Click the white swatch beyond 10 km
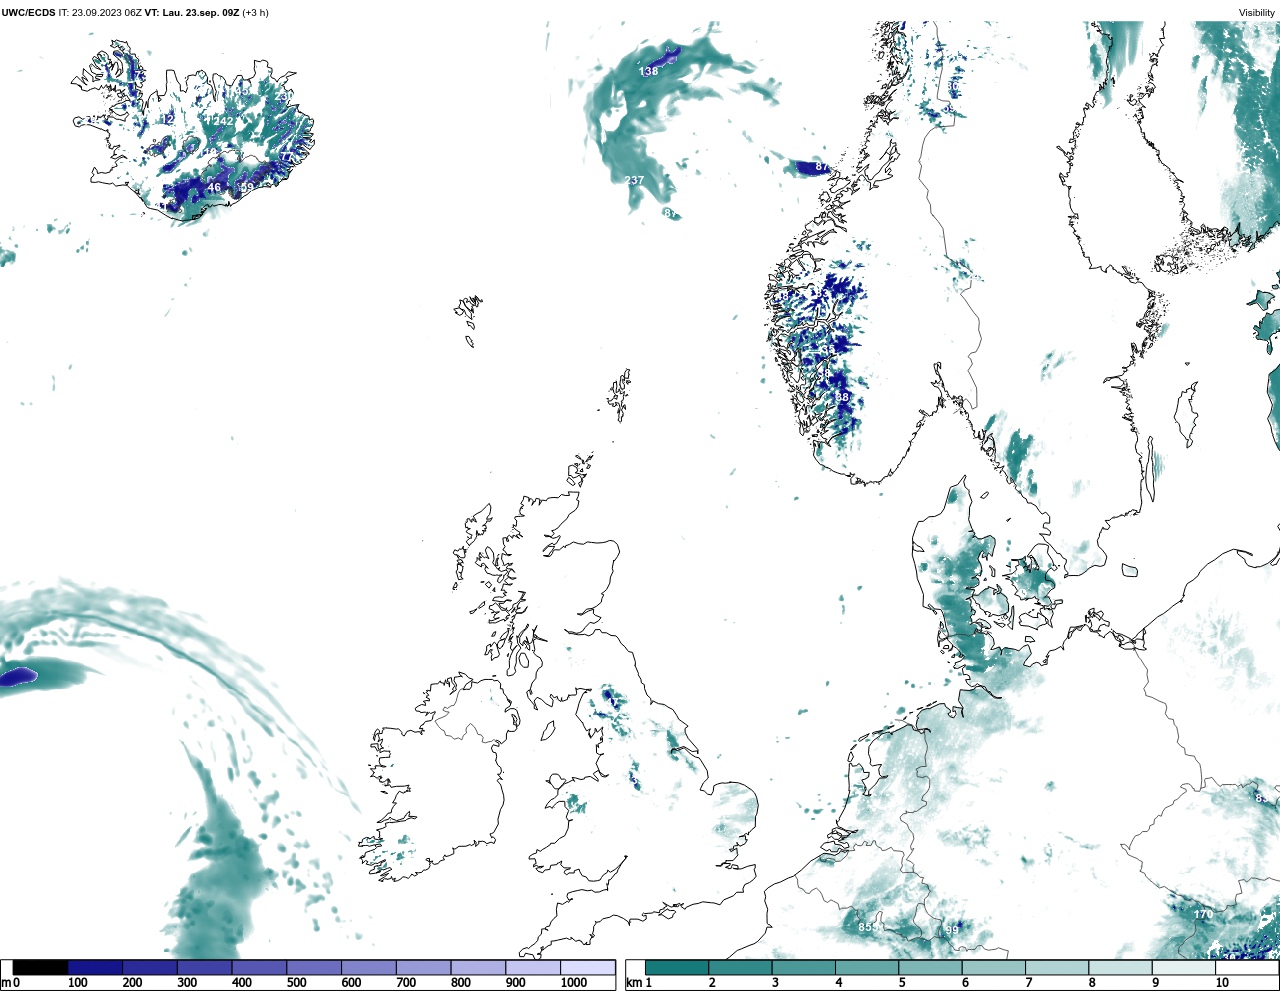Image resolution: width=1280 pixels, height=991 pixels. point(1246,967)
